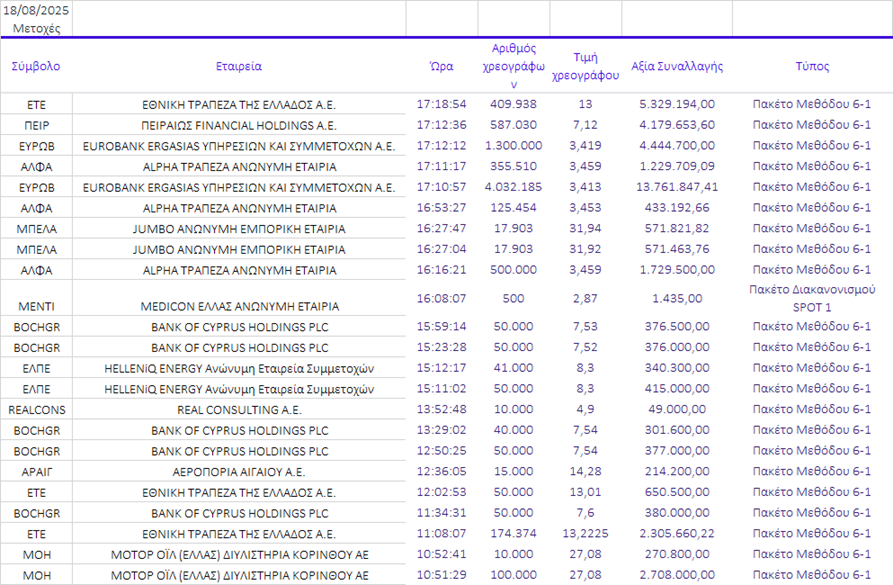893x585 pixels.
Task: Select the time cell 12:50:25
Action: coord(441,451)
